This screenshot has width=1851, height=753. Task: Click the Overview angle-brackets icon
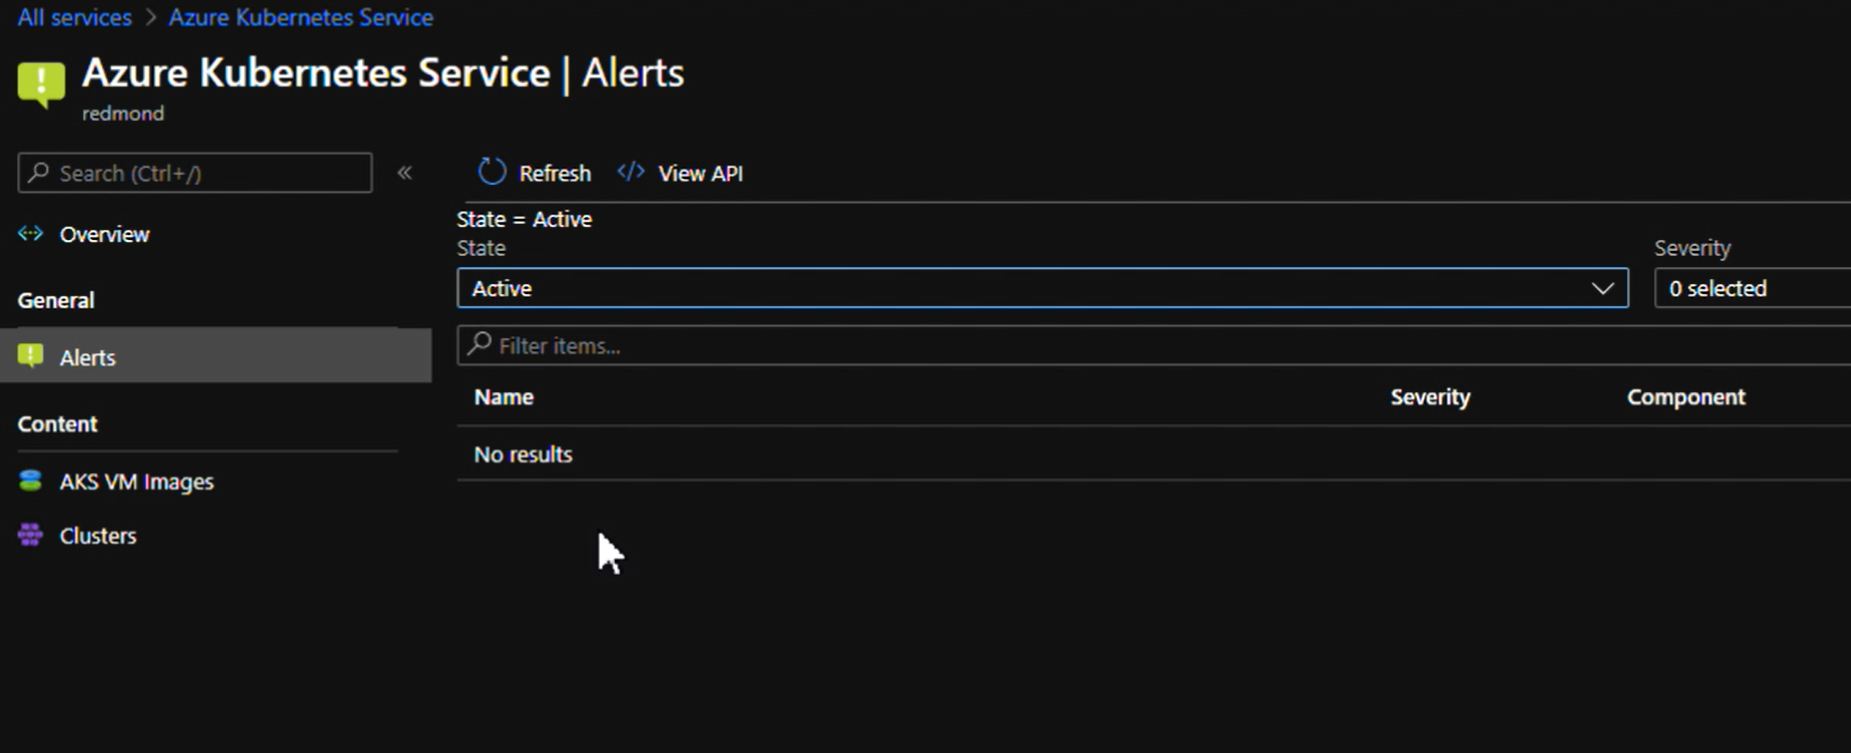pyautogui.click(x=30, y=233)
